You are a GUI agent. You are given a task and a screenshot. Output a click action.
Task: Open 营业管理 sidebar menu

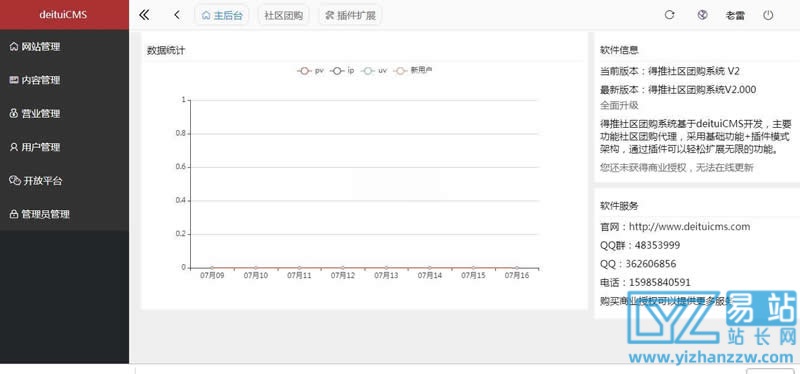point(64,114)
